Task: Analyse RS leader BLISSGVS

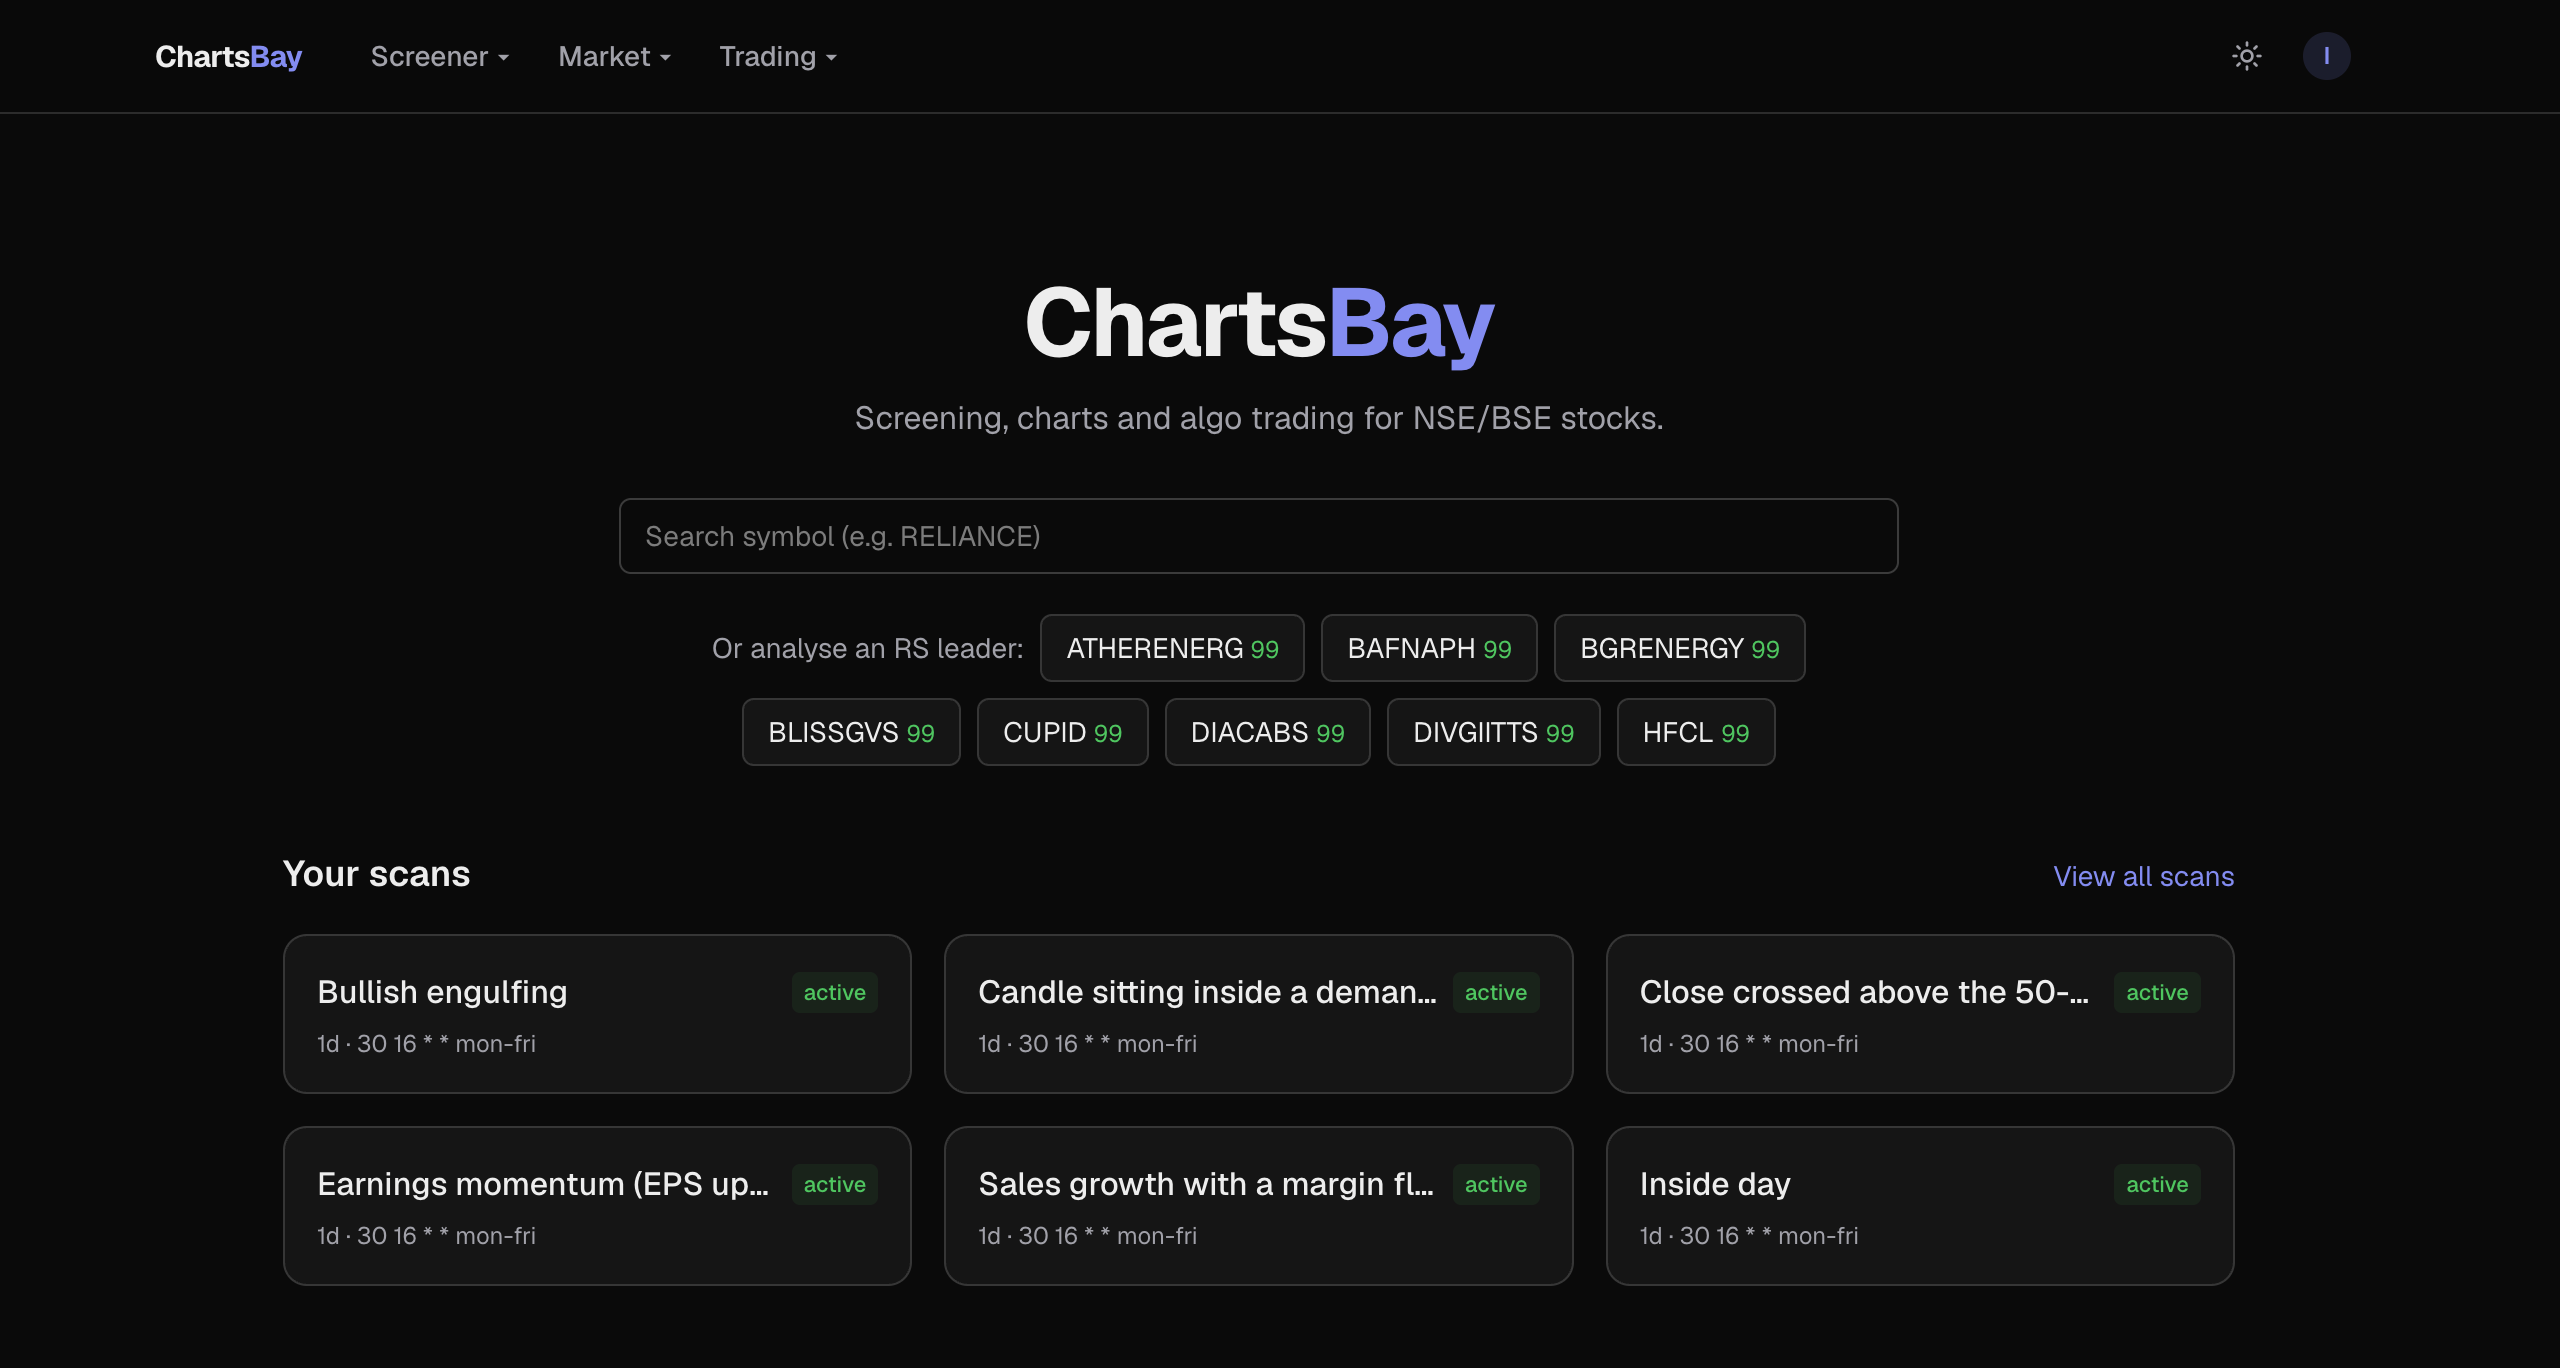Action: tap(851, 732)
